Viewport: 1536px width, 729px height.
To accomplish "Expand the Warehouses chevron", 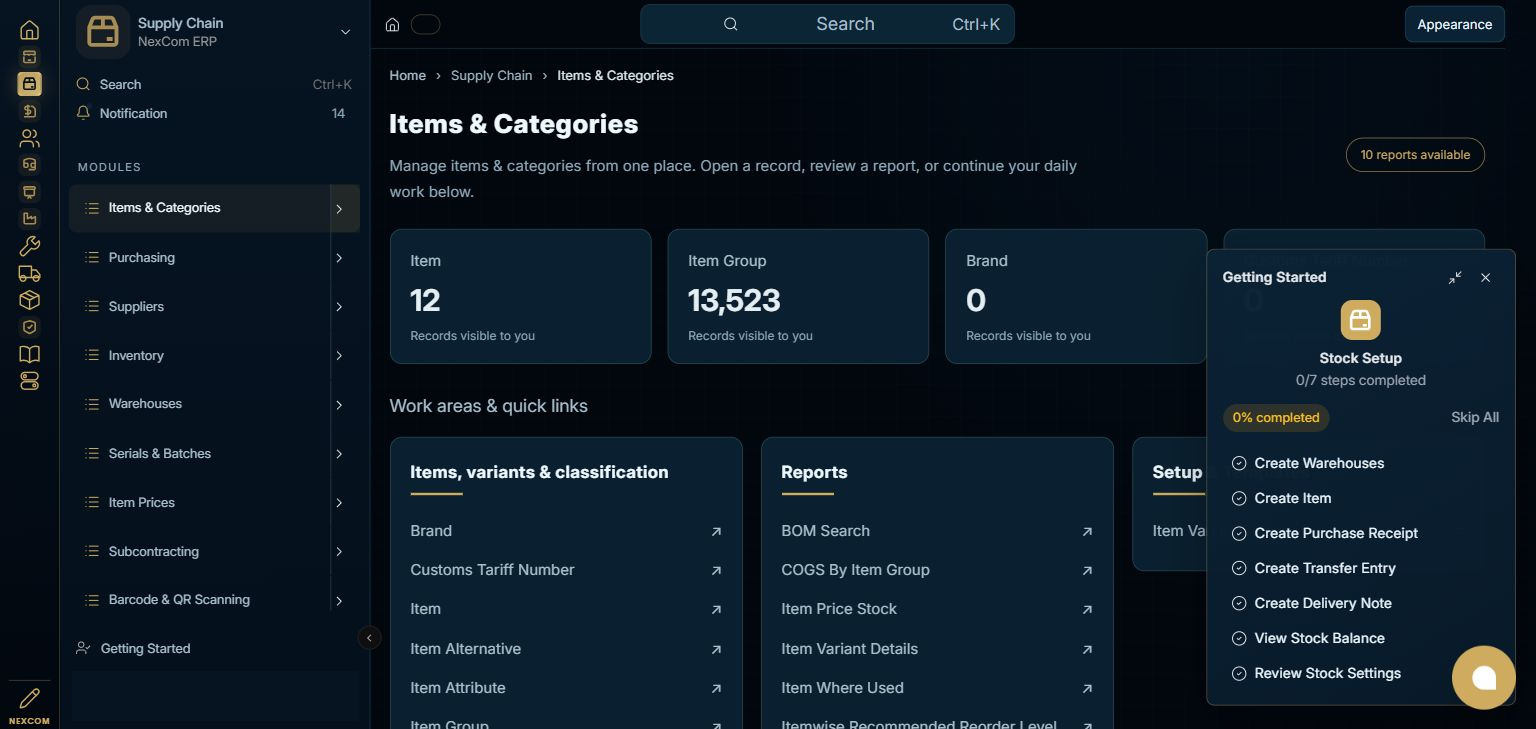I will tap(339, 405).
